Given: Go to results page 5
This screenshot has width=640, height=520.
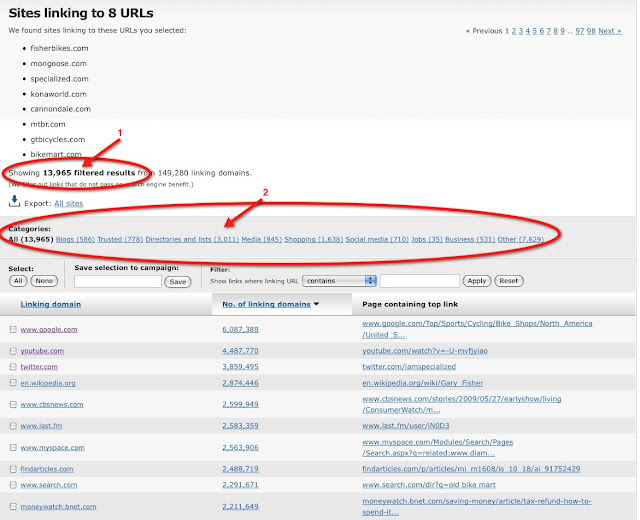Looking at the screenshot, I should click(535, 31).
